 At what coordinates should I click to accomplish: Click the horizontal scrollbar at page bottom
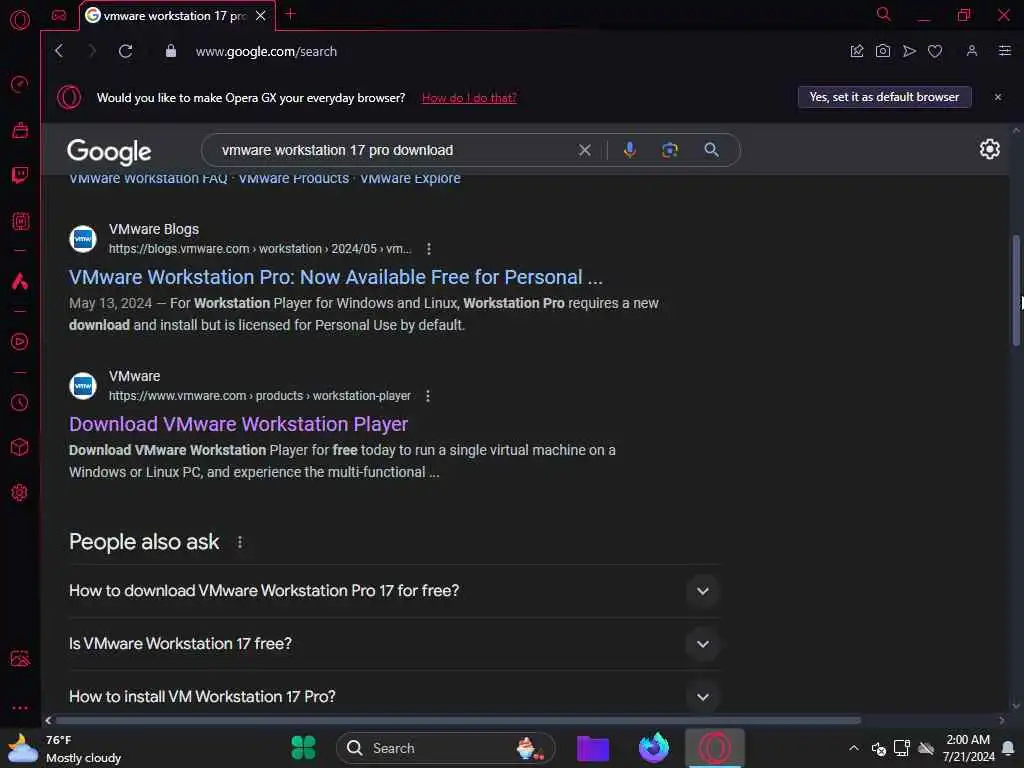[458, 720]
